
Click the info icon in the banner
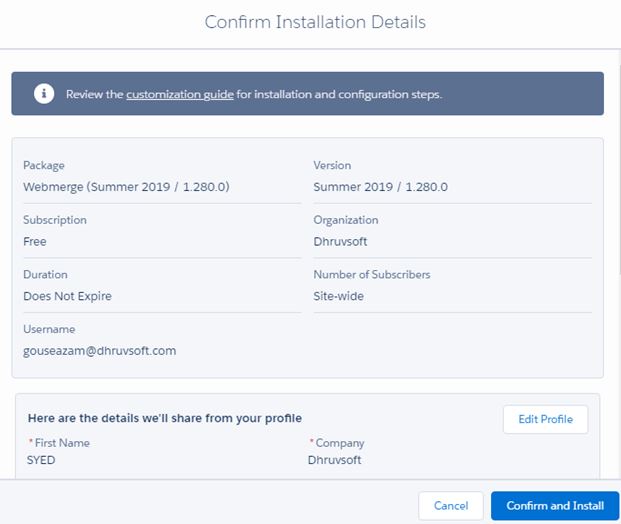(x=44, y=94)
